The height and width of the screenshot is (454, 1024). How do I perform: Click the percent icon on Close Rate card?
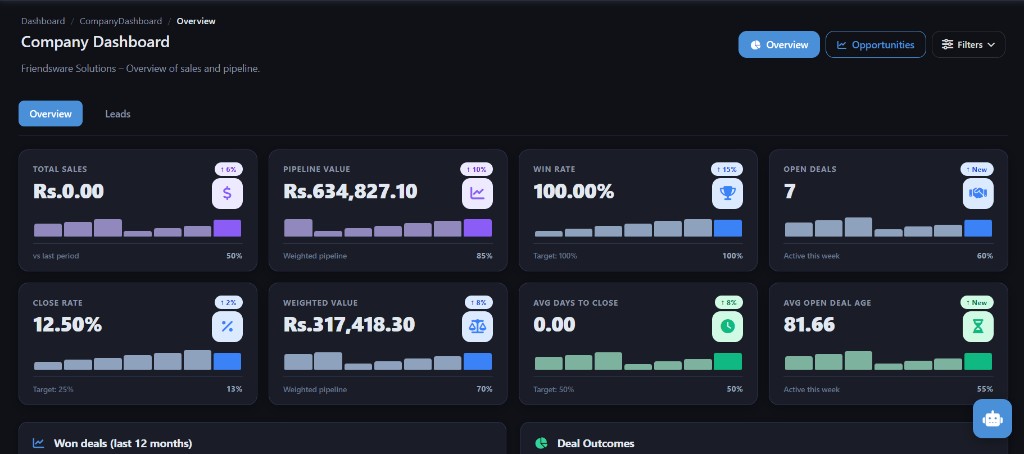227,327
